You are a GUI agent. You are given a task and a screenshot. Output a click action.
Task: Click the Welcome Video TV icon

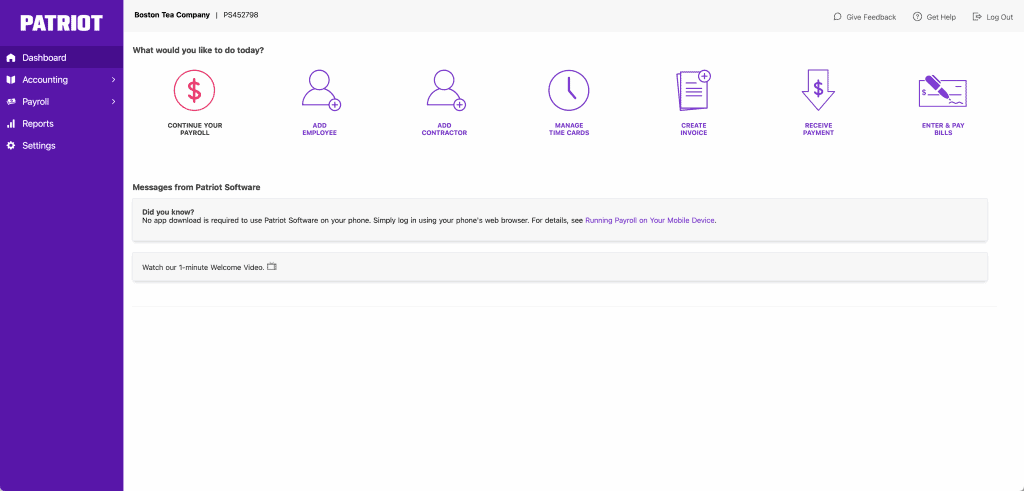pos(272,266)
